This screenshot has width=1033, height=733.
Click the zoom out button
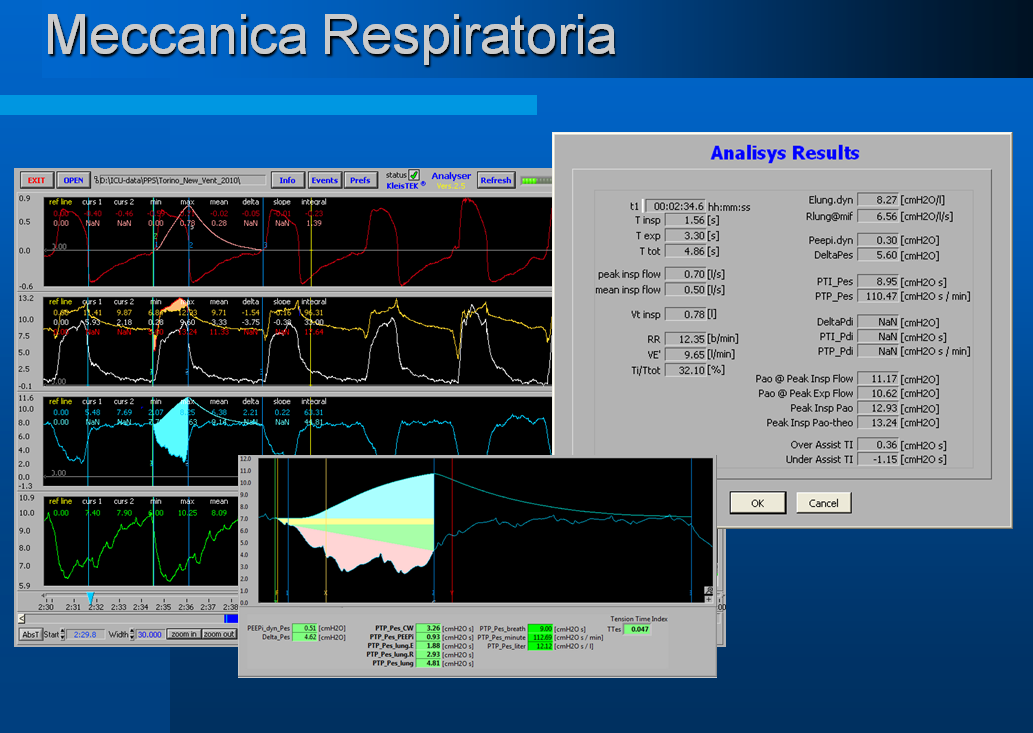[219, 634]
